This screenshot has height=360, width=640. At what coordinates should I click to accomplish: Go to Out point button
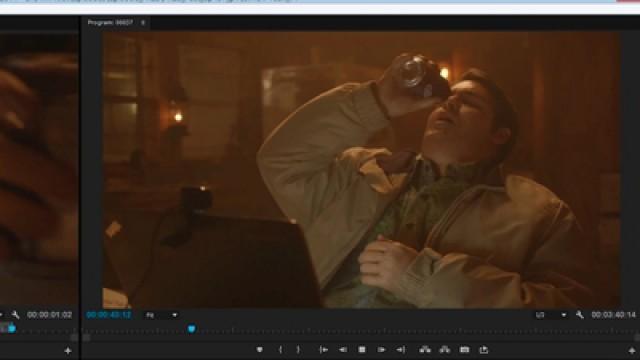[401, 350]
